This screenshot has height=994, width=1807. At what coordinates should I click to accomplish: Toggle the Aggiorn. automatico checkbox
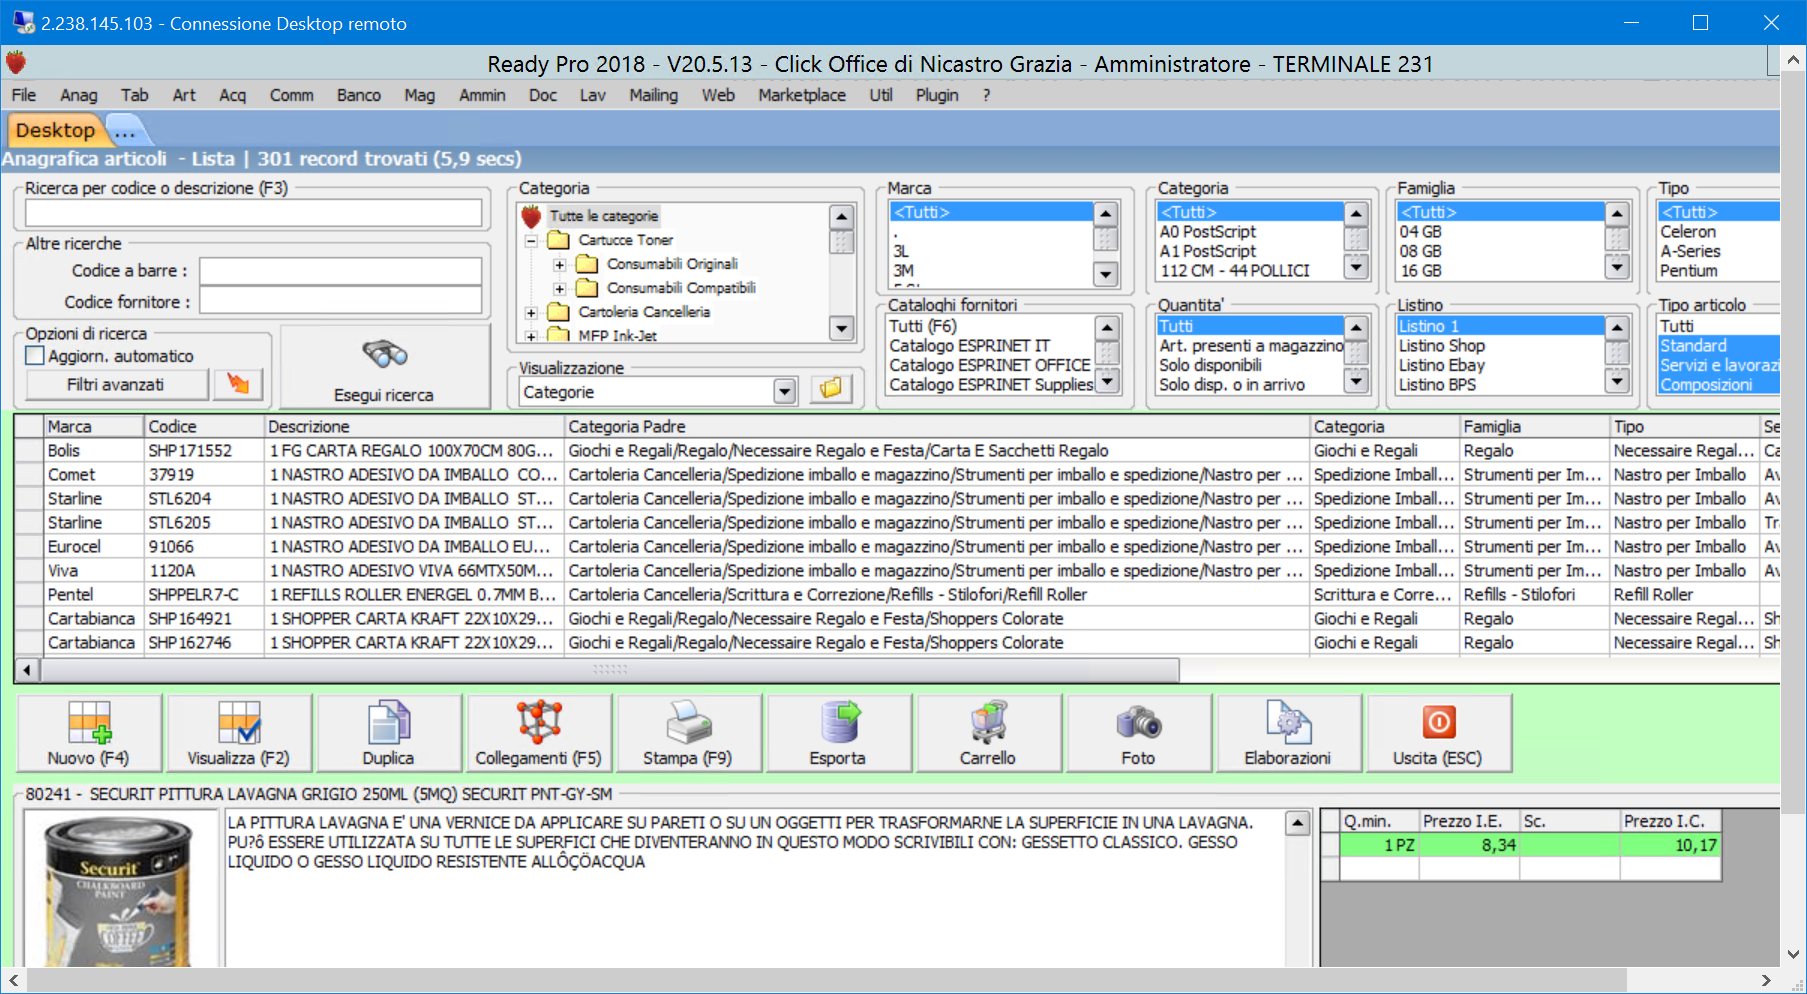pos(35,356)
